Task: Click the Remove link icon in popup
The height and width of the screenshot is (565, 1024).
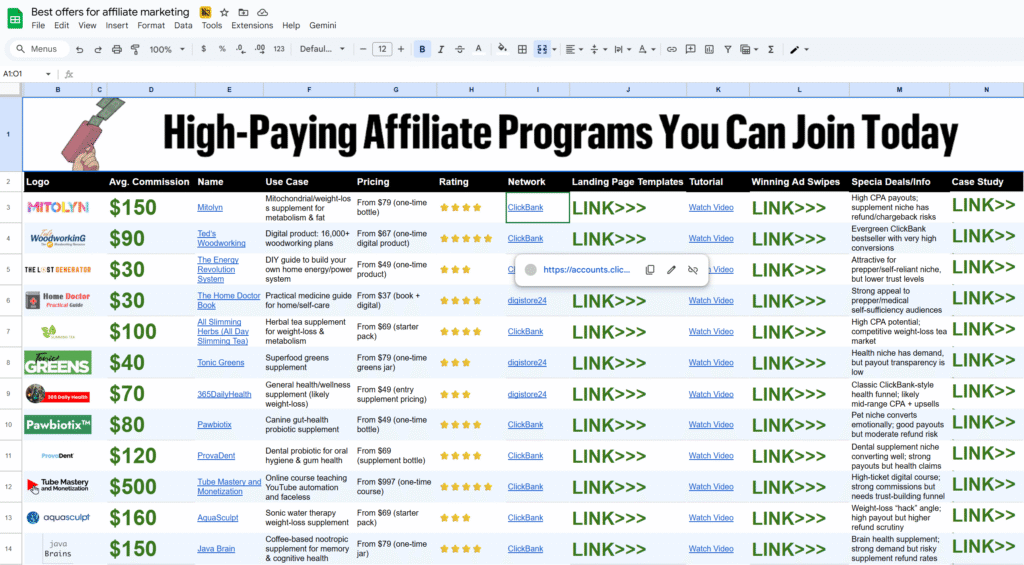Action: coord(693,270)
